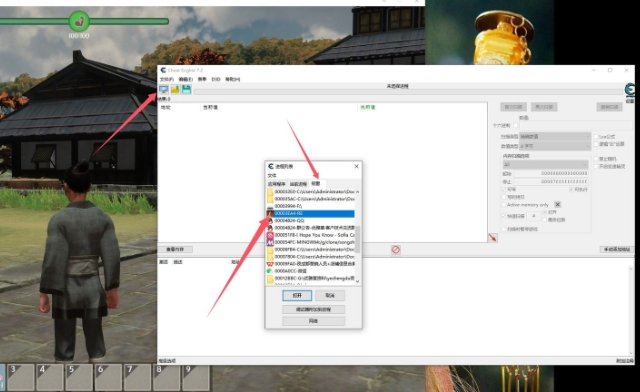Toggle the copy-on-write checkbox

coord(504,197)
